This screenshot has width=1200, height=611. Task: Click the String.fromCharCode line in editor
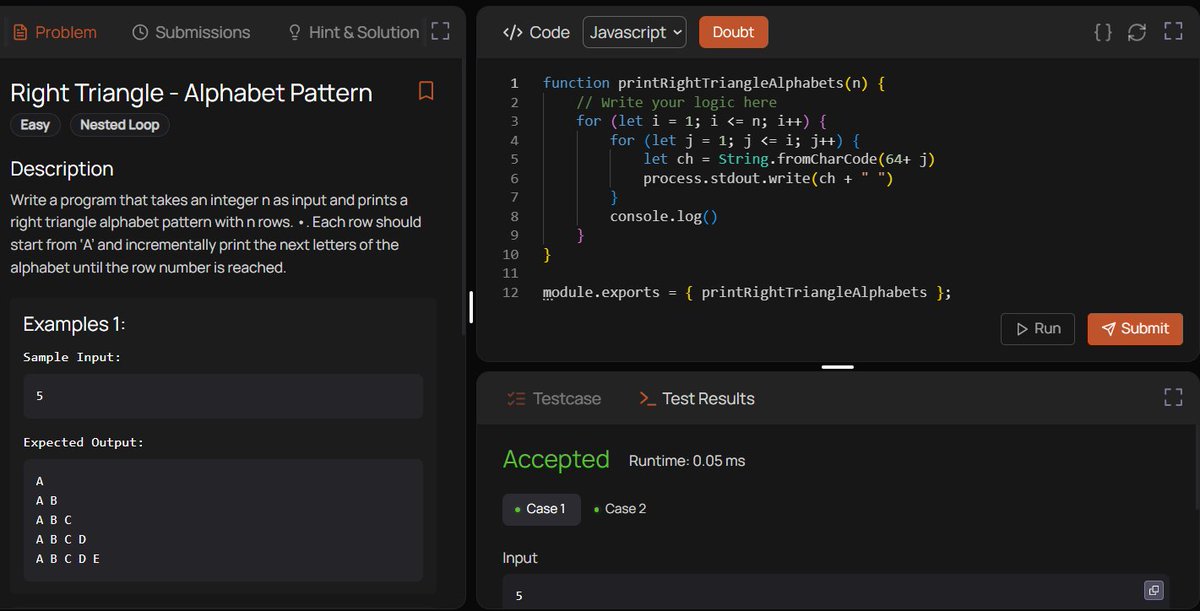[789, 159]
